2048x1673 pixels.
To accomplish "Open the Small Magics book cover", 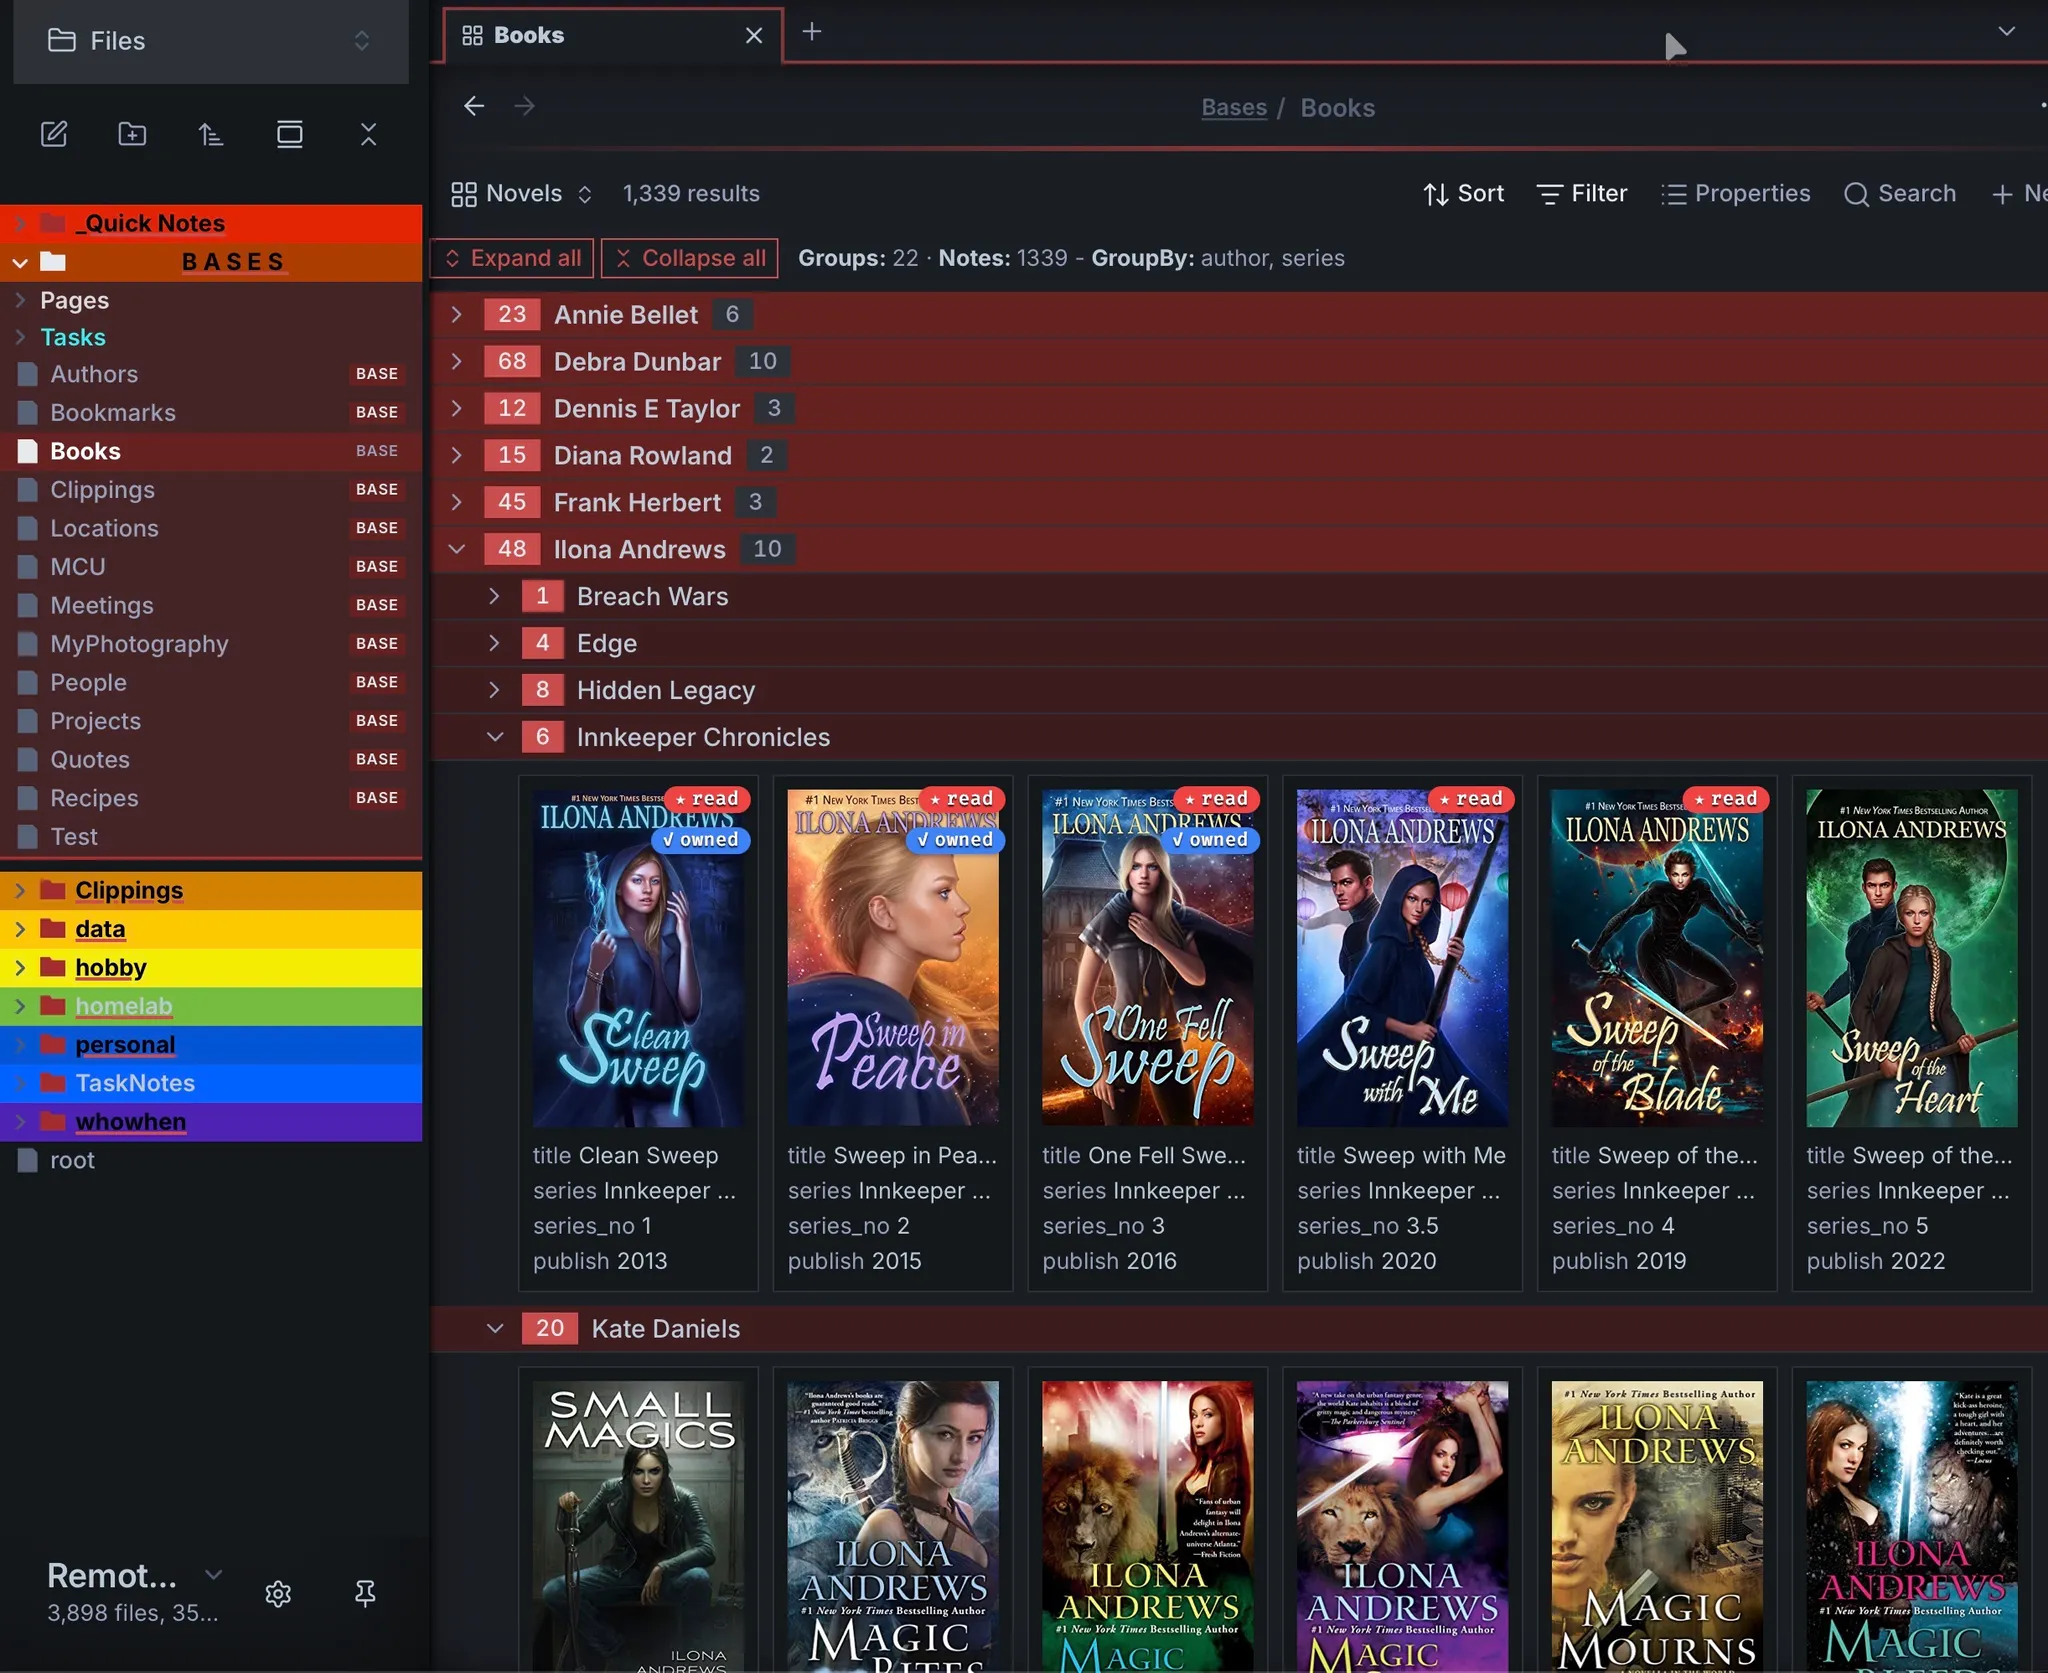I will coord(638,1526).
